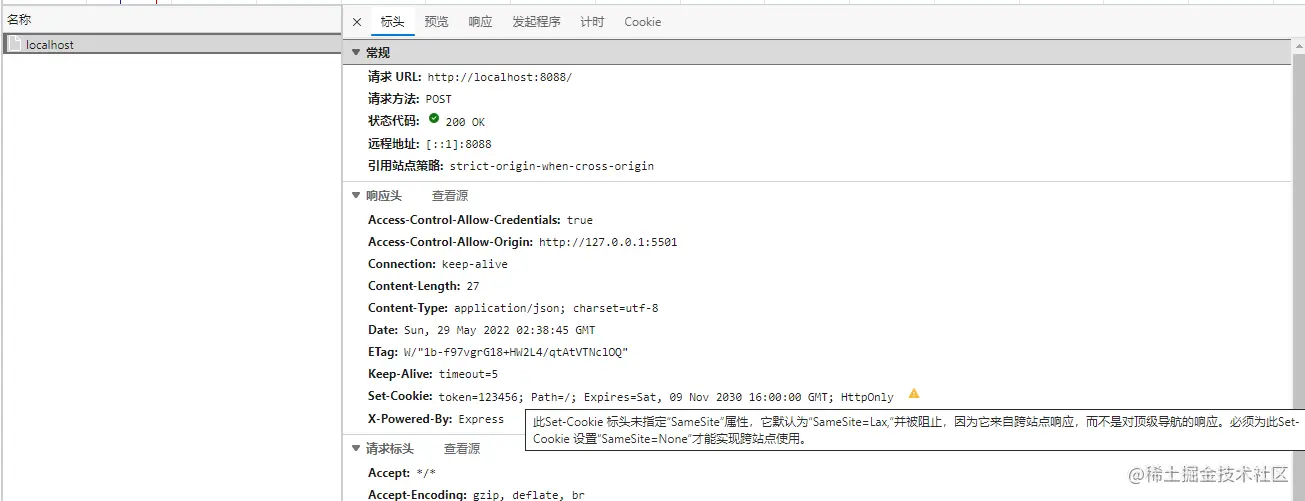
Task: Click the Content-Type application/json value
Action: click(556, 308)
